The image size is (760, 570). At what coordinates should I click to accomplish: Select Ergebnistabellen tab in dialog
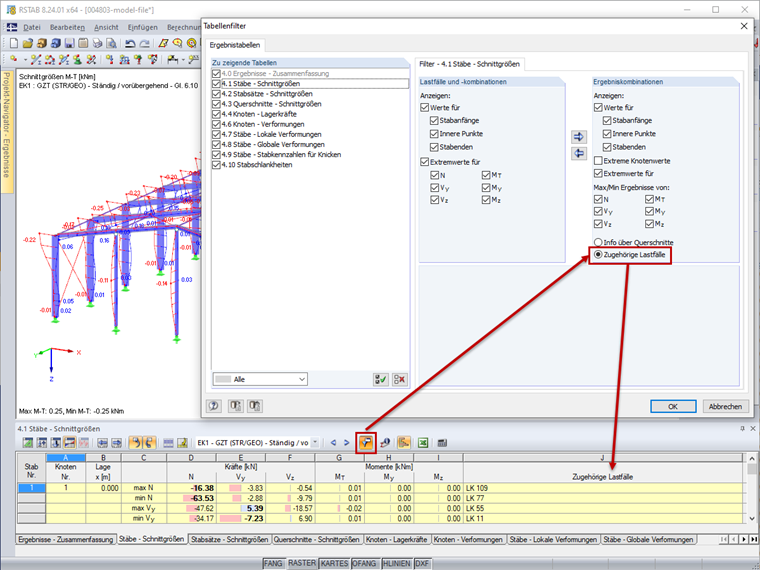click(x=235, y=45)
